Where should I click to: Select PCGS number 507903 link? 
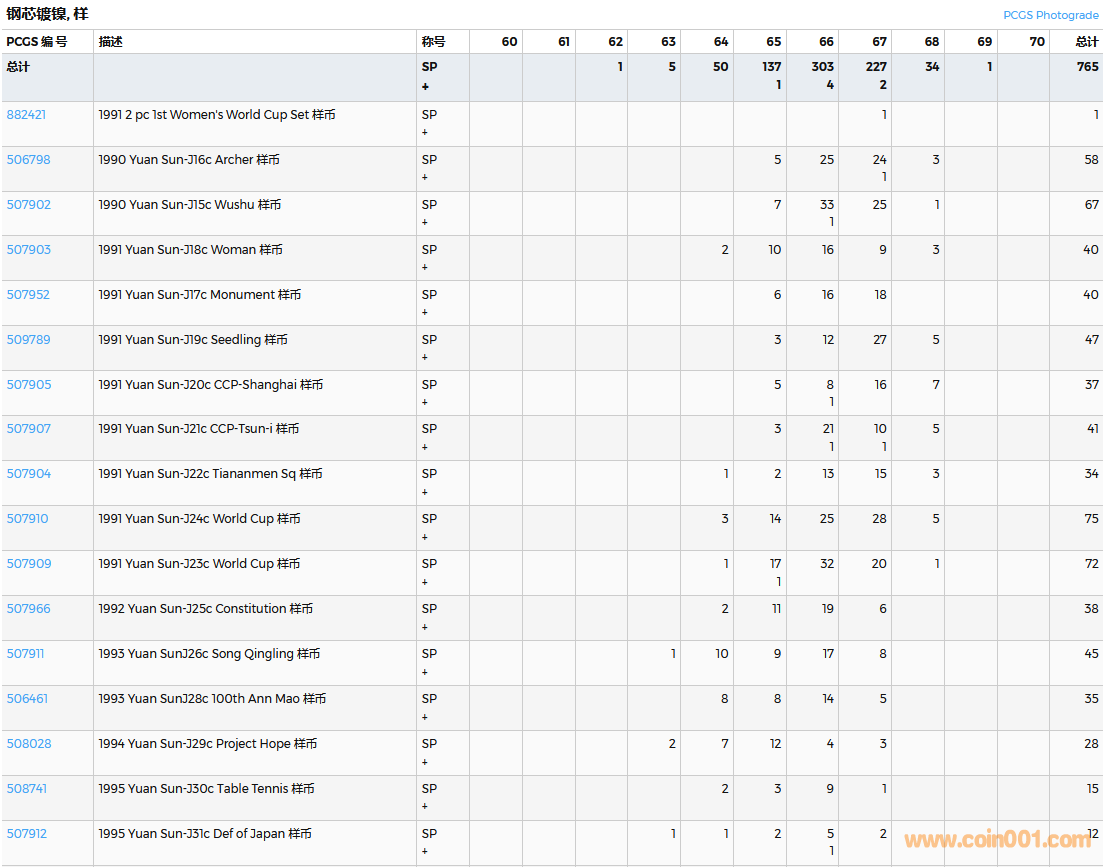pos(28,250)
